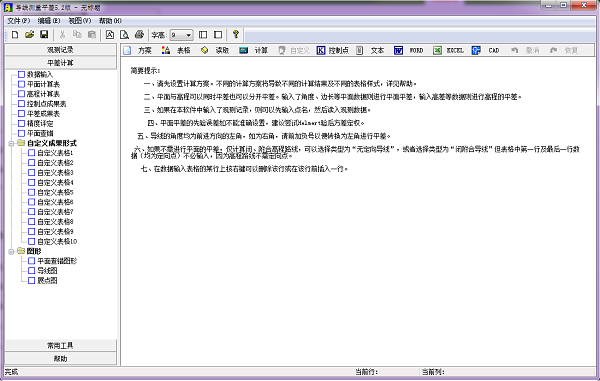The height and width of the screenshot is (381, 600).
Task: Select 平差成果表 in the tree
Action: pos(43,114)
